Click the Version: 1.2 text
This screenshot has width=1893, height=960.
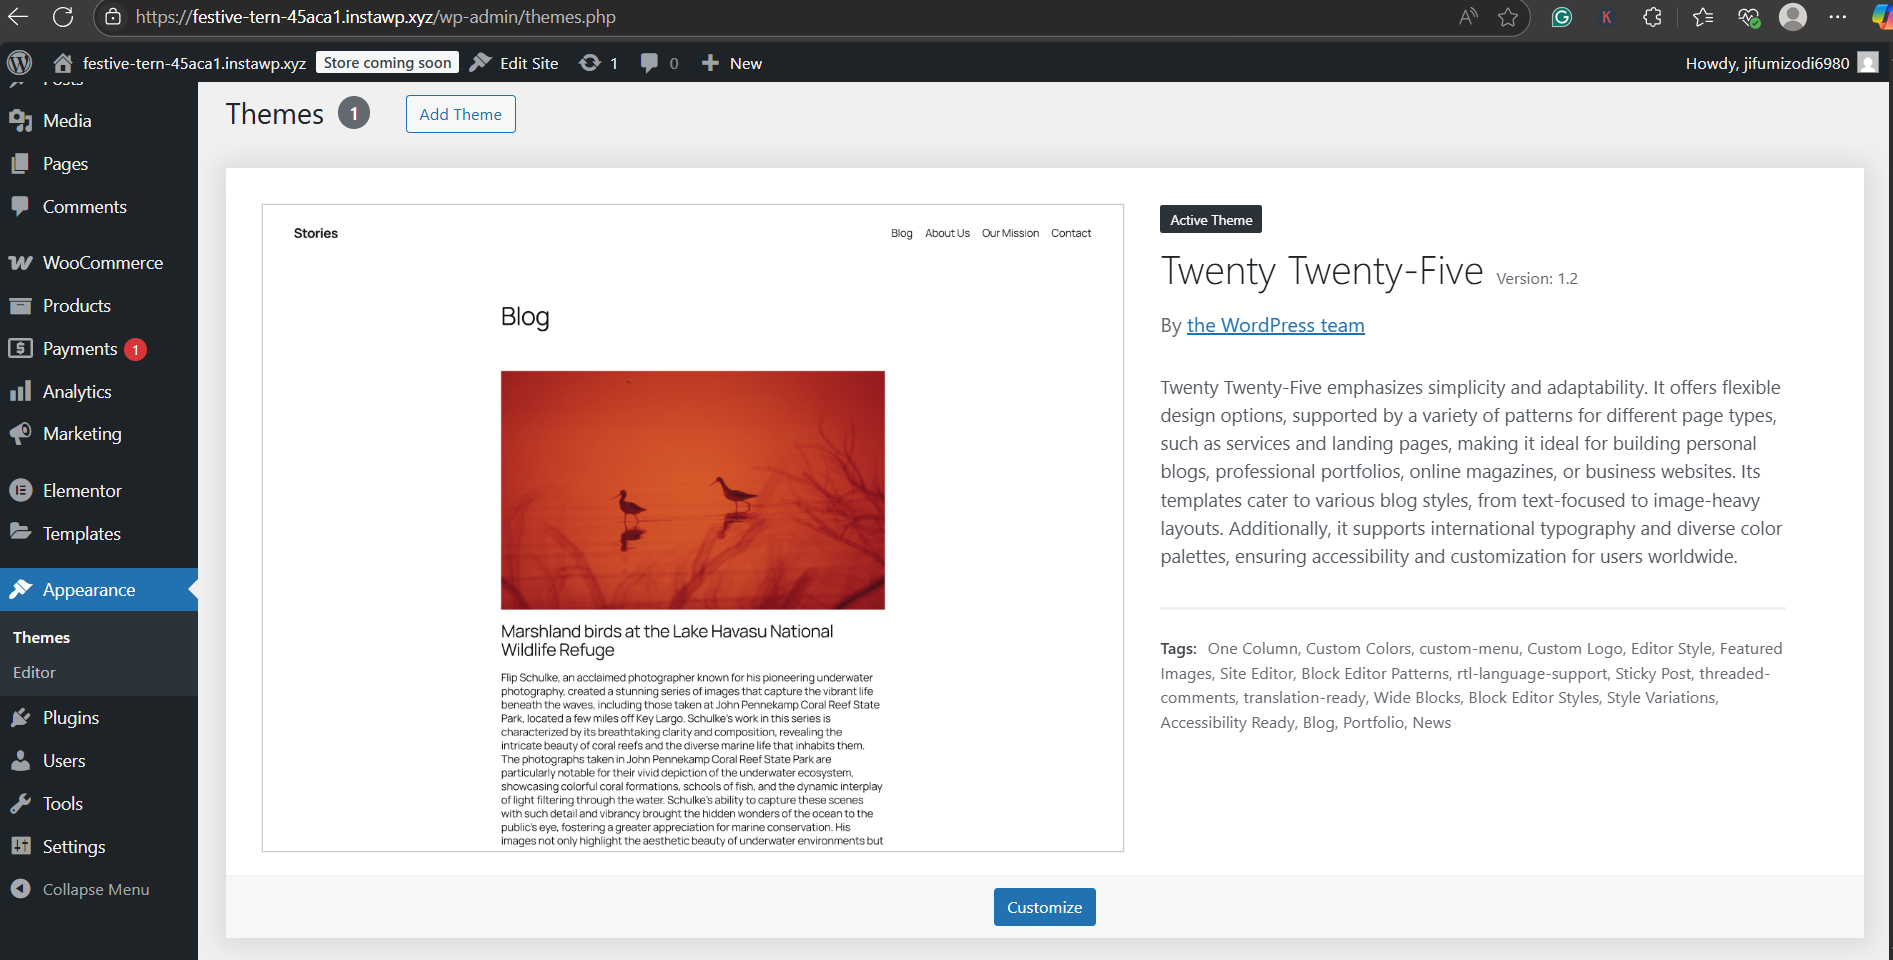pyautogui.click(x=1537, y=279)
